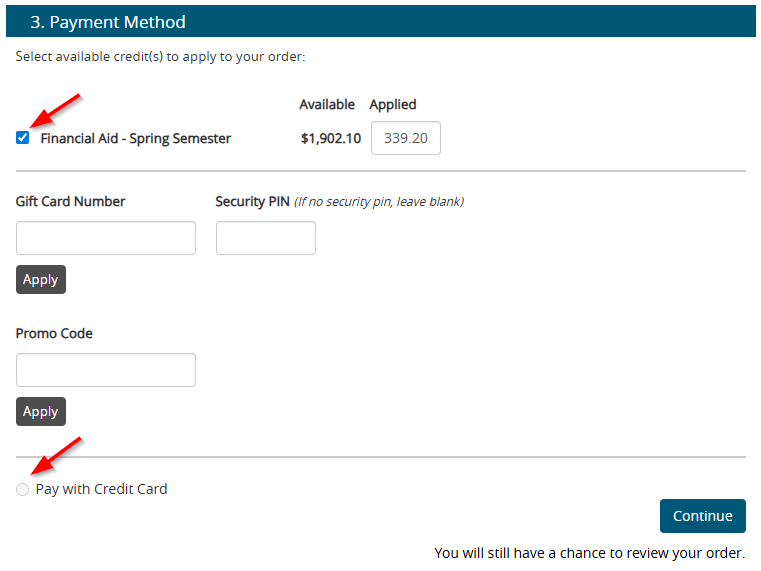
Task: Click the Promo Code label
Action: coord(54,333)
